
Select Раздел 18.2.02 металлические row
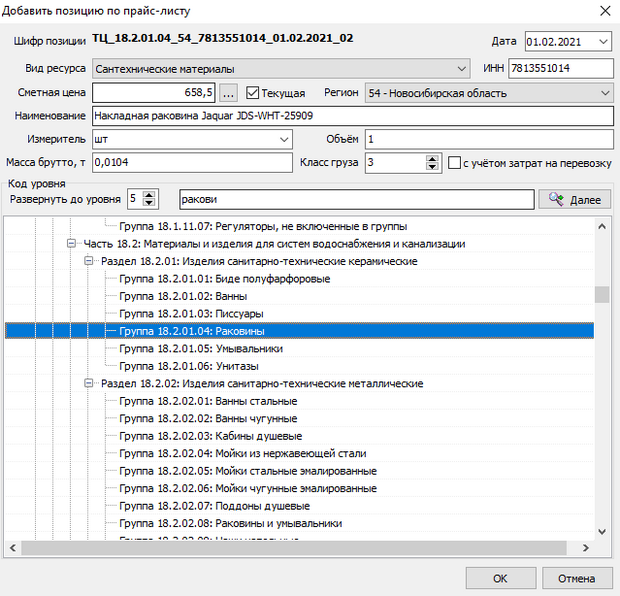pyautogui.click(x=262, y=383)
